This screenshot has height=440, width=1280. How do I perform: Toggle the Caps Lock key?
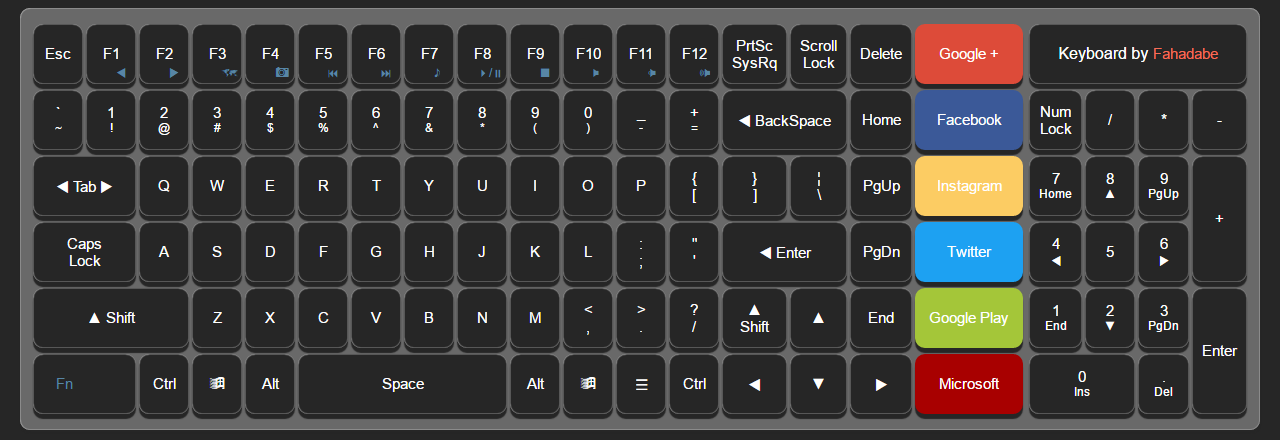pyautogui.click(x=84, y=252)
